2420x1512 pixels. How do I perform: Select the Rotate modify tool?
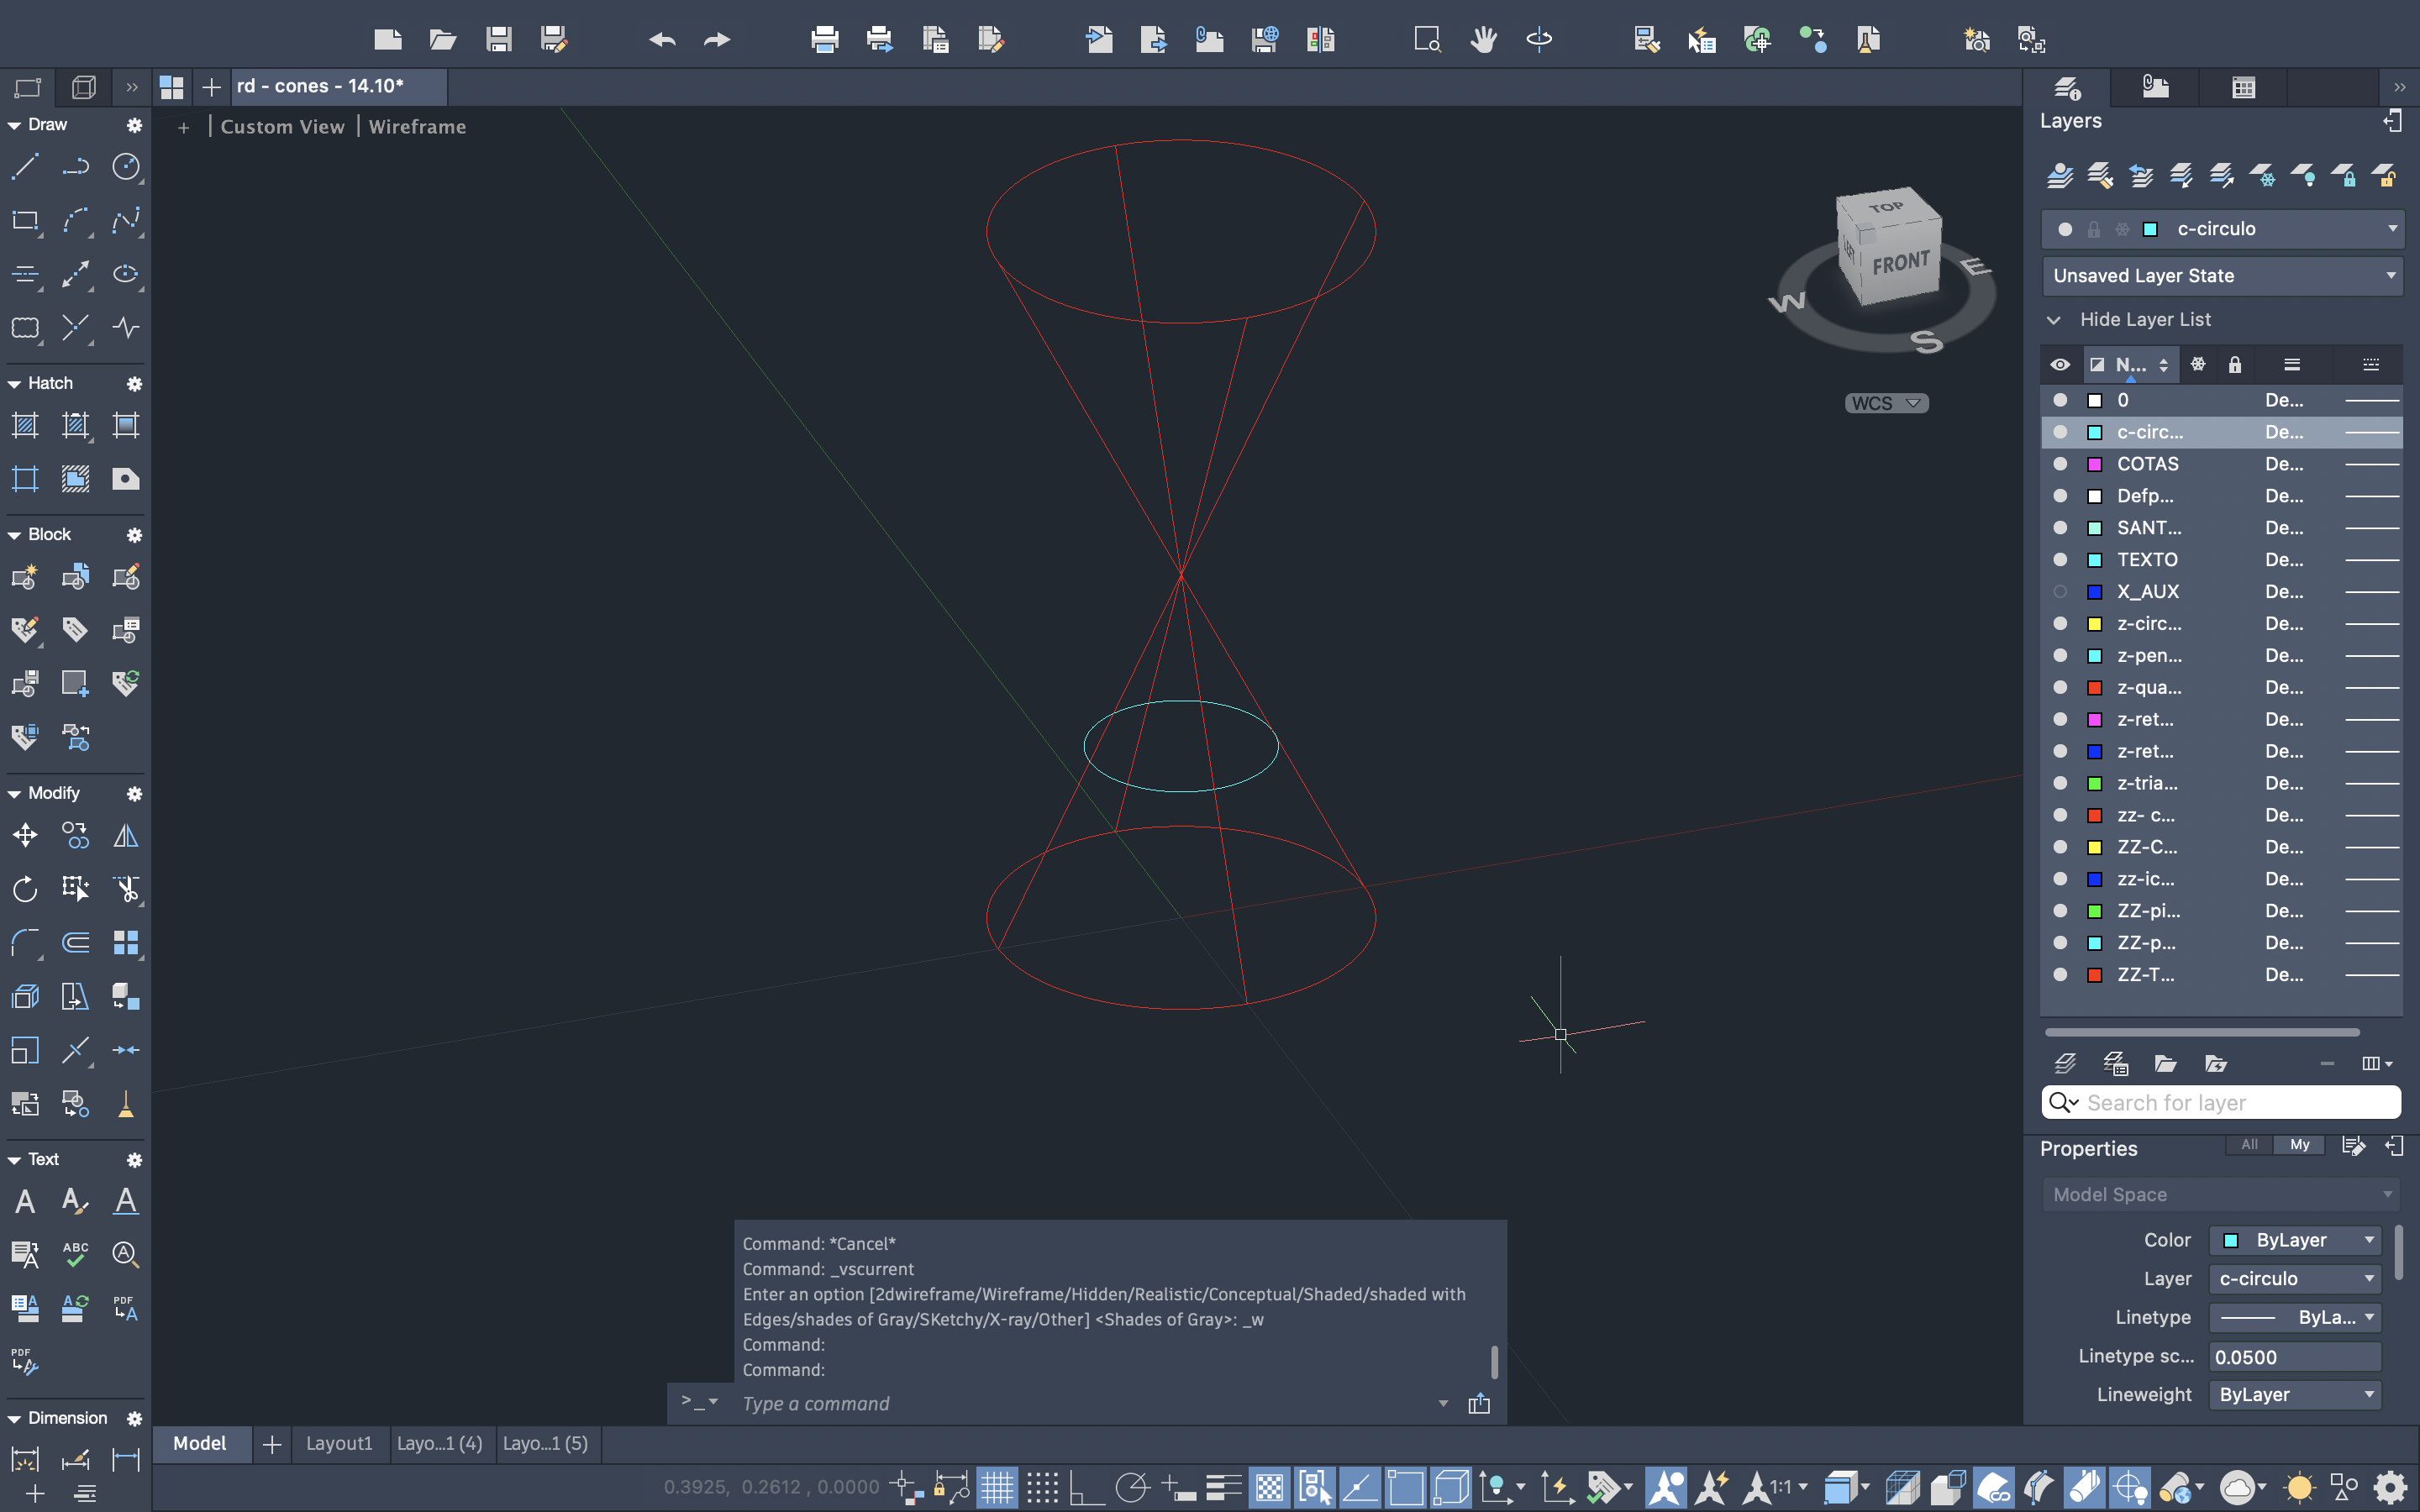click(25, 889)
